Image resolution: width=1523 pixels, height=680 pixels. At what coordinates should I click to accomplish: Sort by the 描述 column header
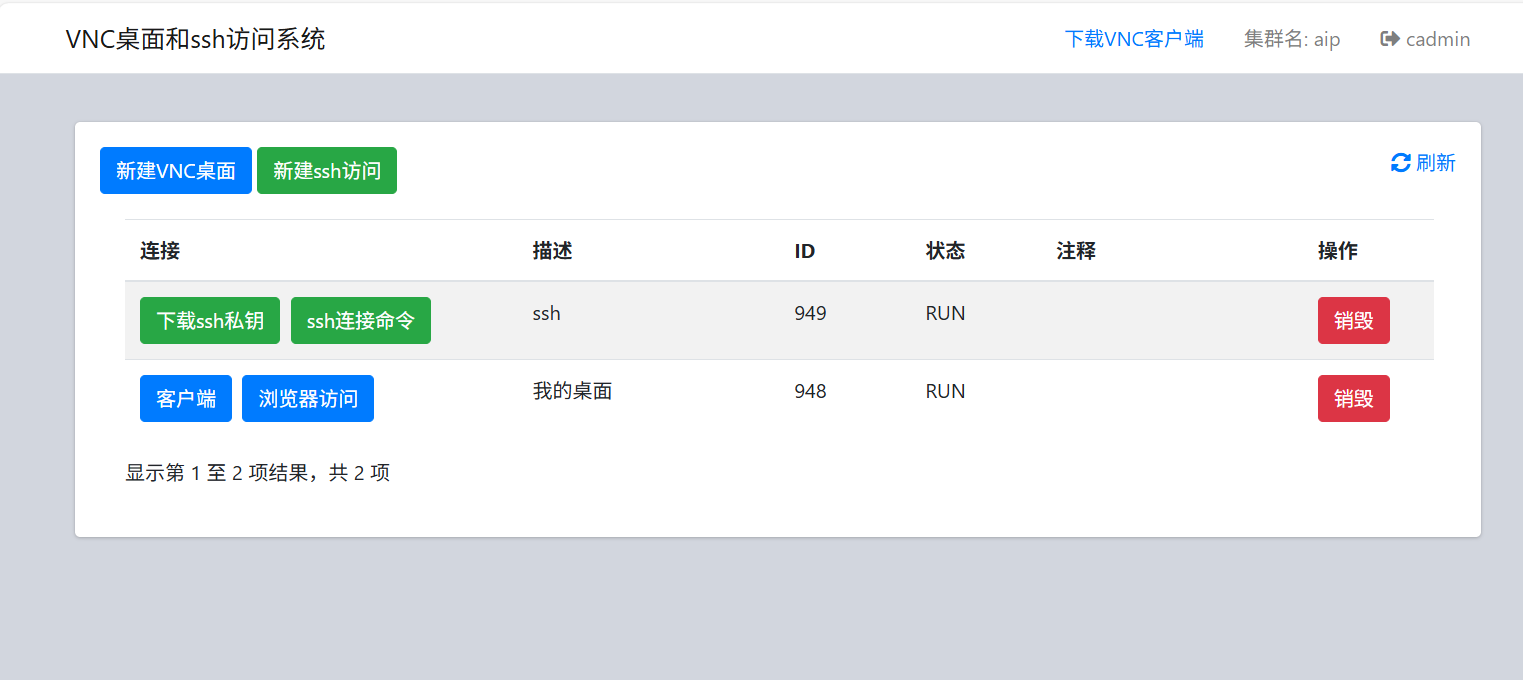point(552,251)
